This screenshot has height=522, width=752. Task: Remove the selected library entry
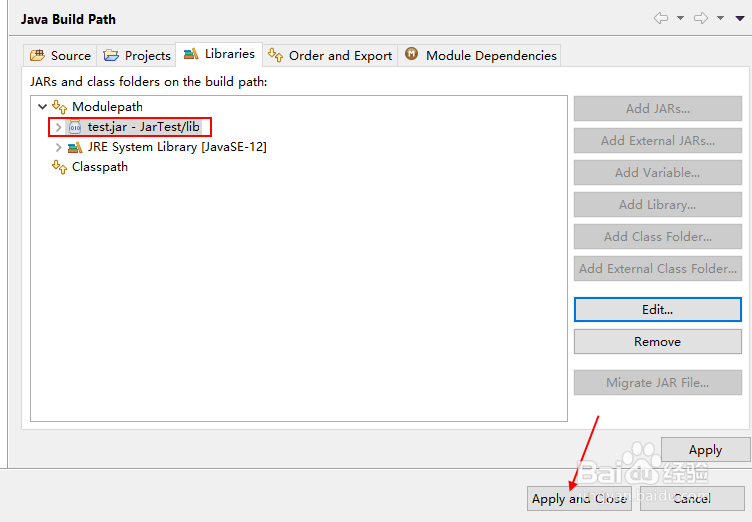coord(658,342)
